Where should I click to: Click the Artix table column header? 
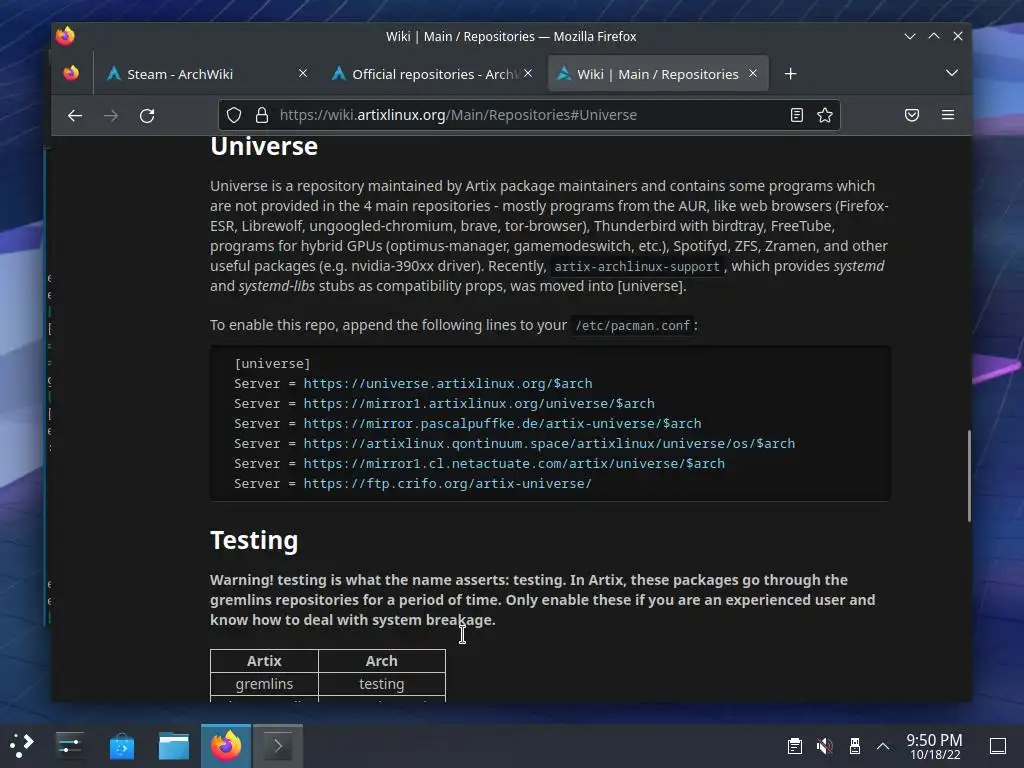coord(264,661)
